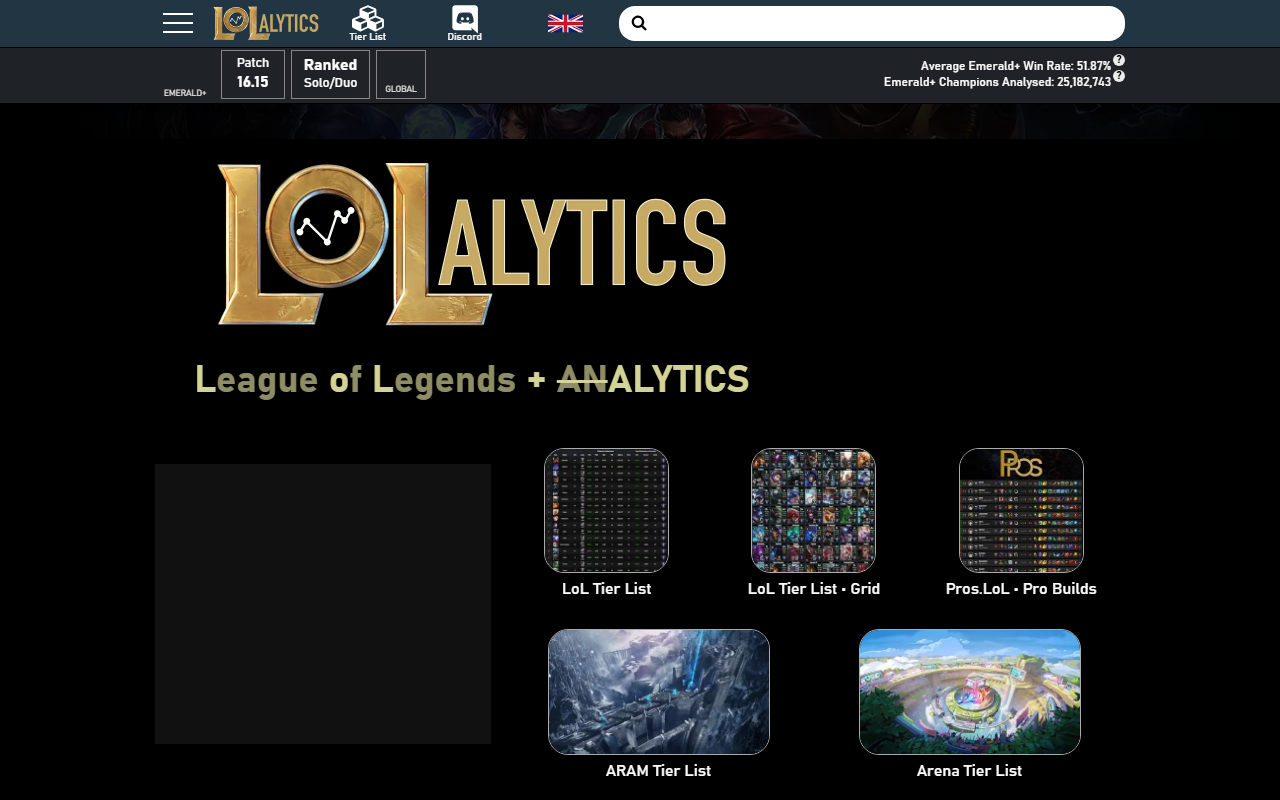This screenshot has height=800, width=1280.
Task: Open the Discord icon link
Action: pos(465,23)
